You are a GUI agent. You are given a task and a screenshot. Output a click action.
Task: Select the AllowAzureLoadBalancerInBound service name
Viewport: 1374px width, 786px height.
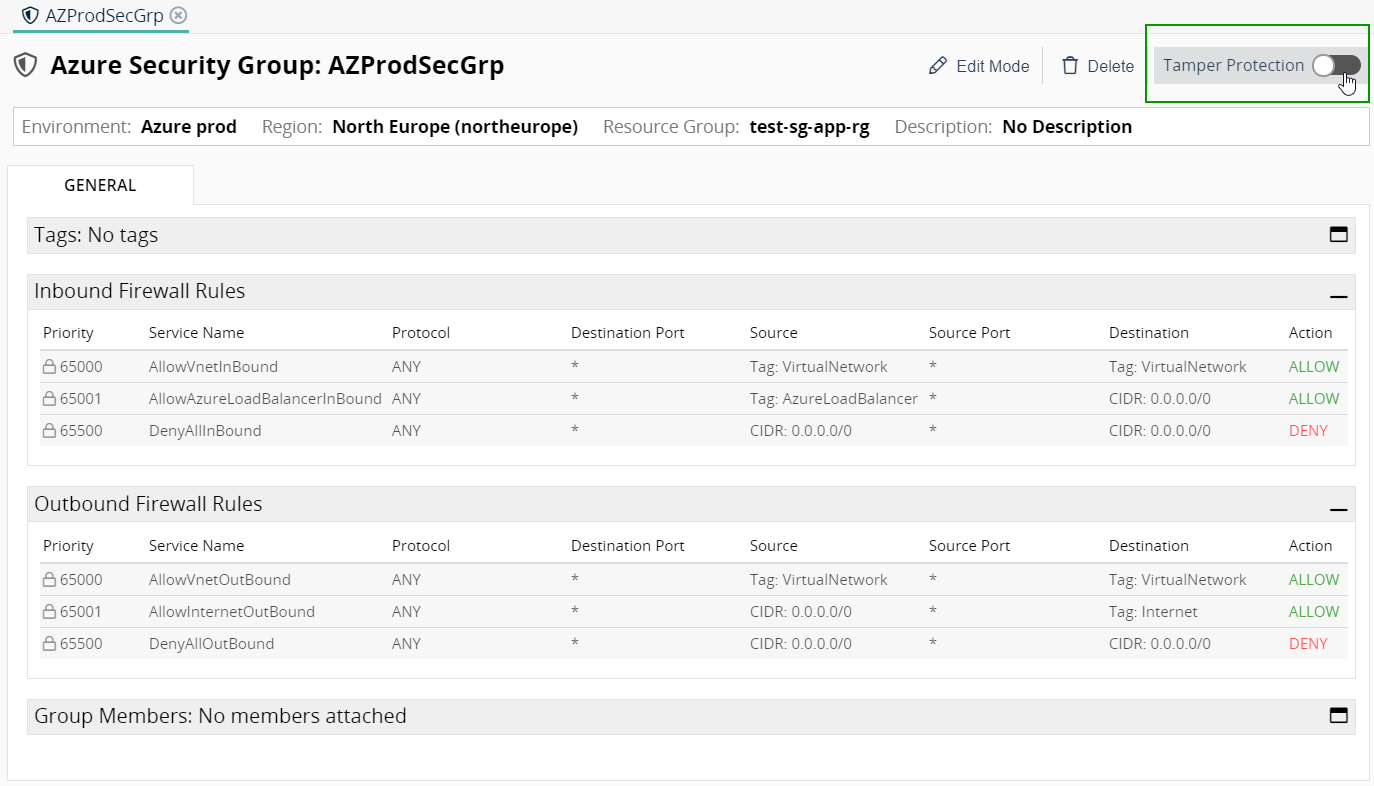click(x=265, y=399)
